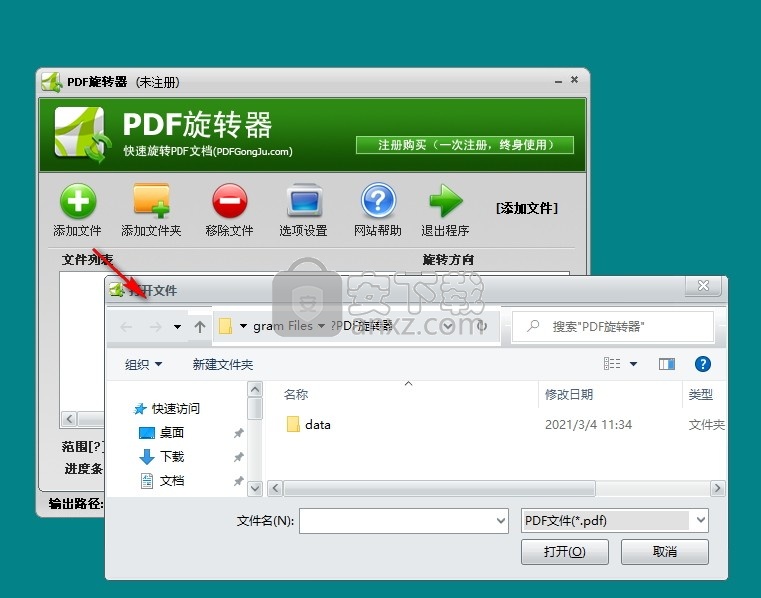Click PDF rotator logo in green header
The image size is (761, 598).
tap(82, 134)
